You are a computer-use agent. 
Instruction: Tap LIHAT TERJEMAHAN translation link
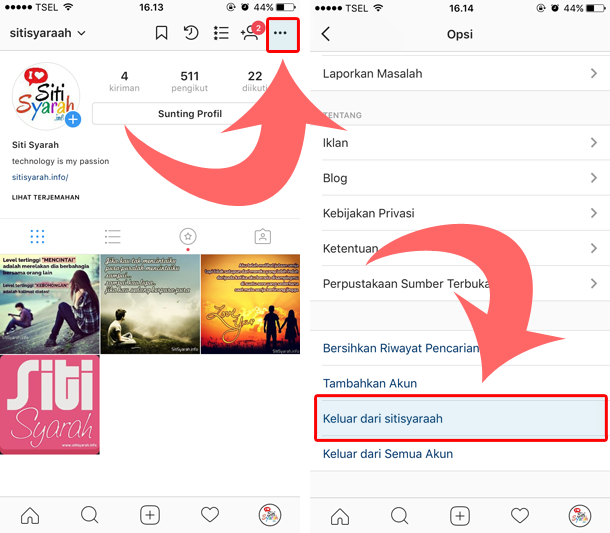point(46,197)
